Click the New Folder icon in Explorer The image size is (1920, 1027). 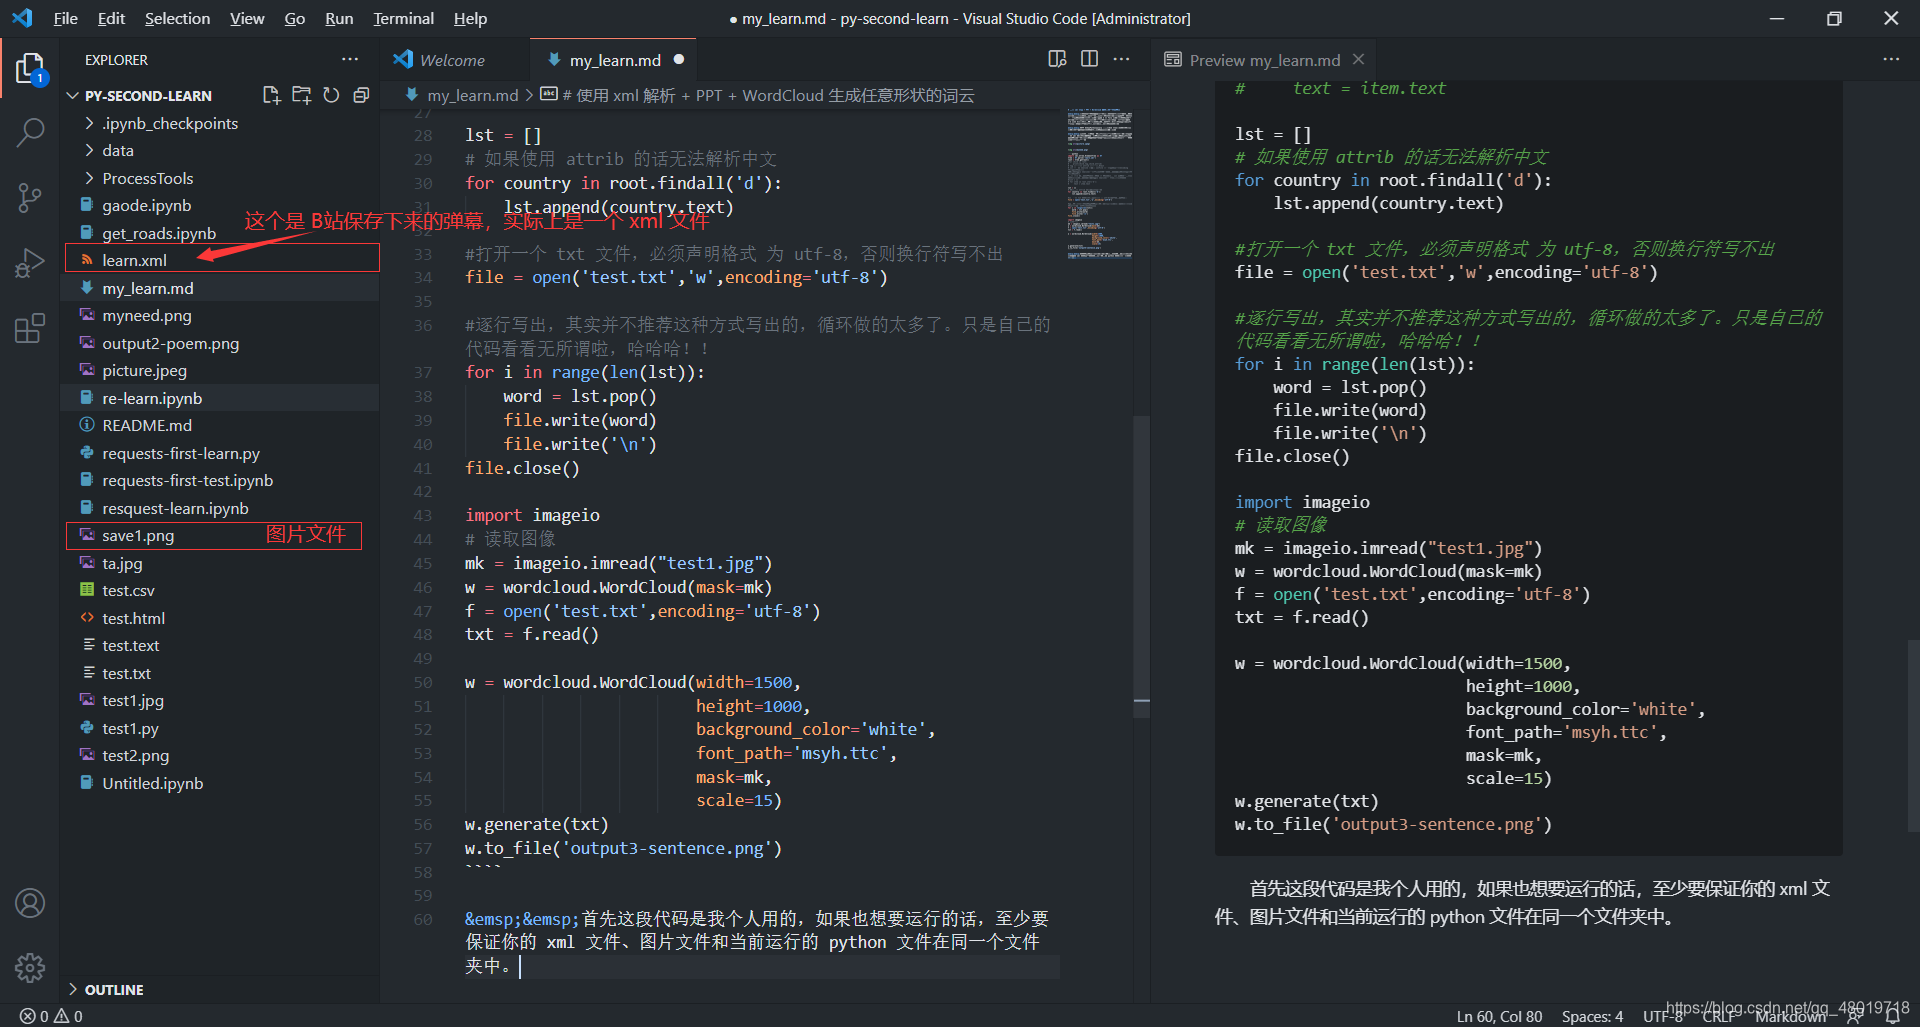pos(301,95)
